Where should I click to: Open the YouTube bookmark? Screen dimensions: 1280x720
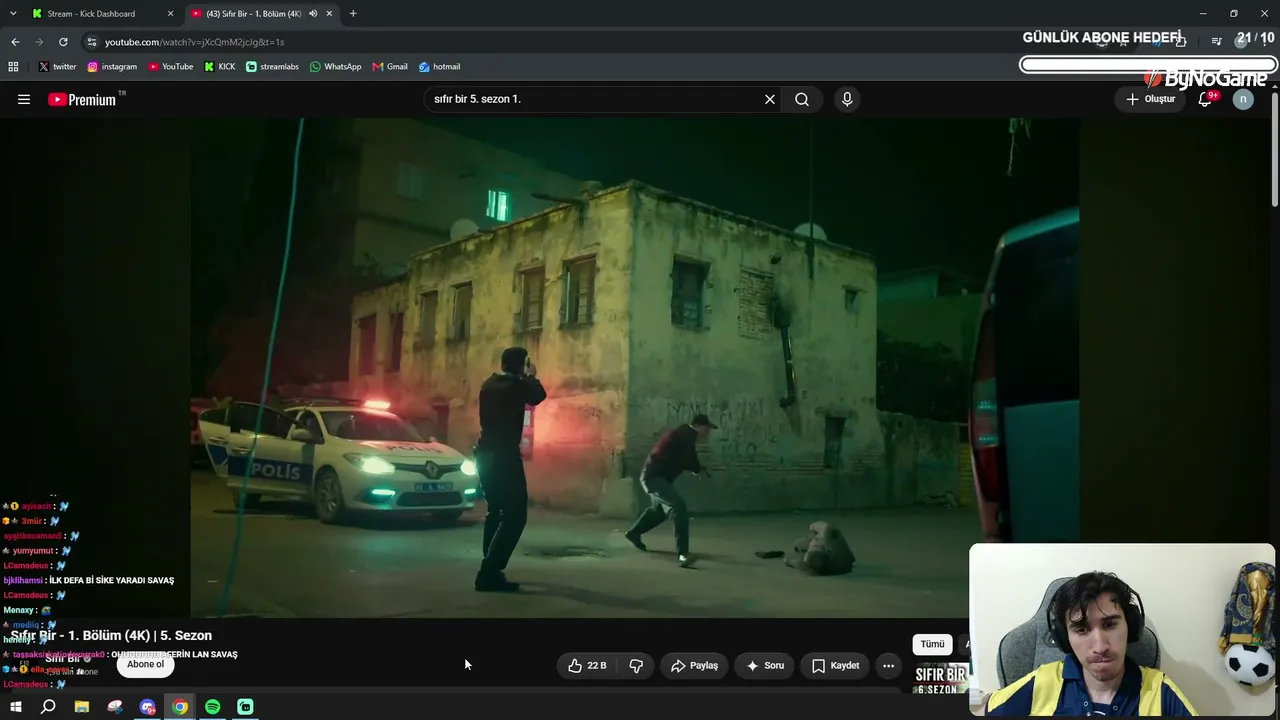[x=171, y=67]
